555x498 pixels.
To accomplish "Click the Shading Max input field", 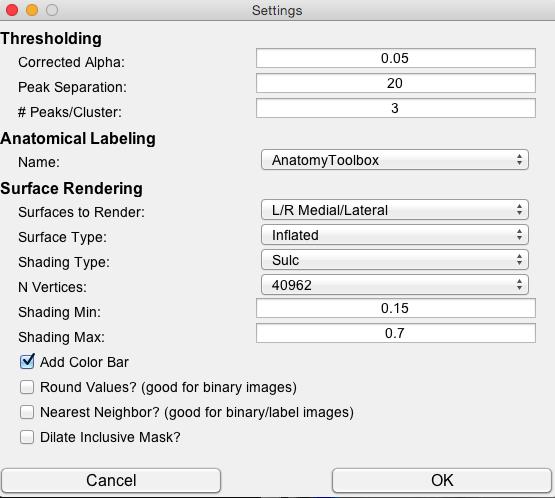I will pos(395,333).
